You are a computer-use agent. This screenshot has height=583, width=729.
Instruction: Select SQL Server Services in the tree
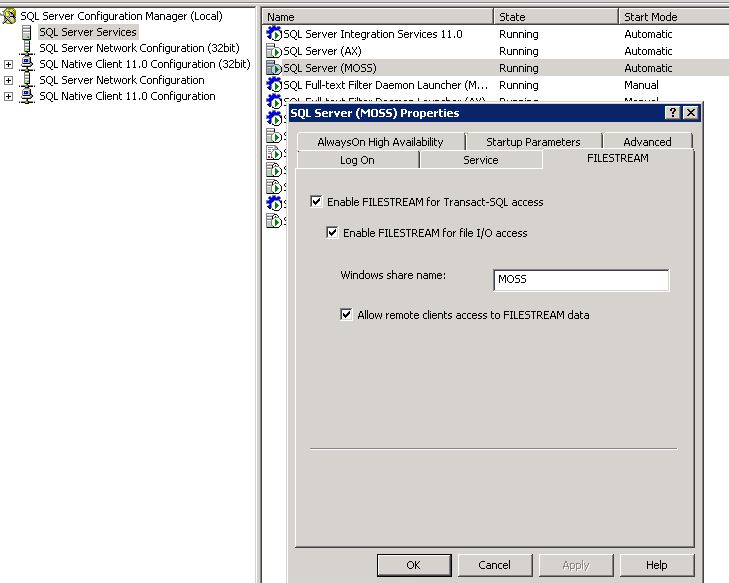[88, 32]
